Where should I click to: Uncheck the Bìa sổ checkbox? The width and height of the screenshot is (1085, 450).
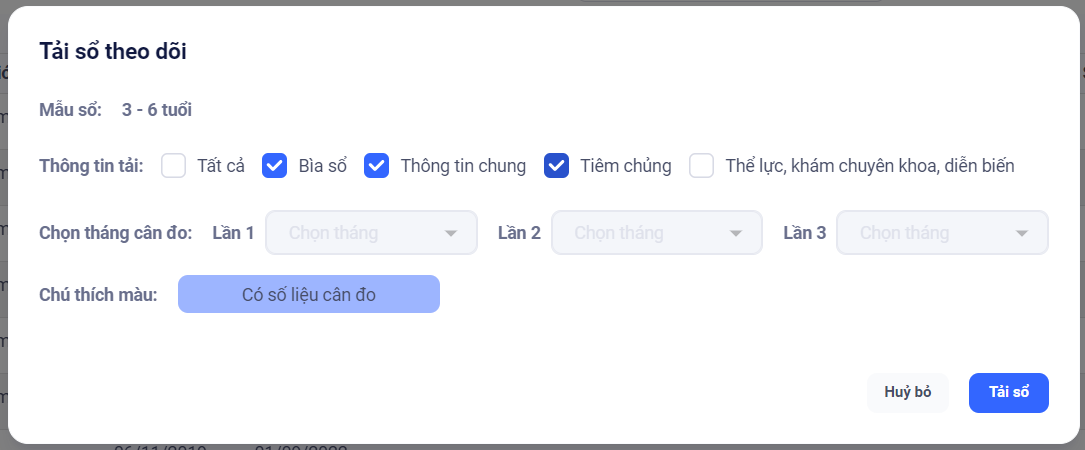(x=275, y=166)
